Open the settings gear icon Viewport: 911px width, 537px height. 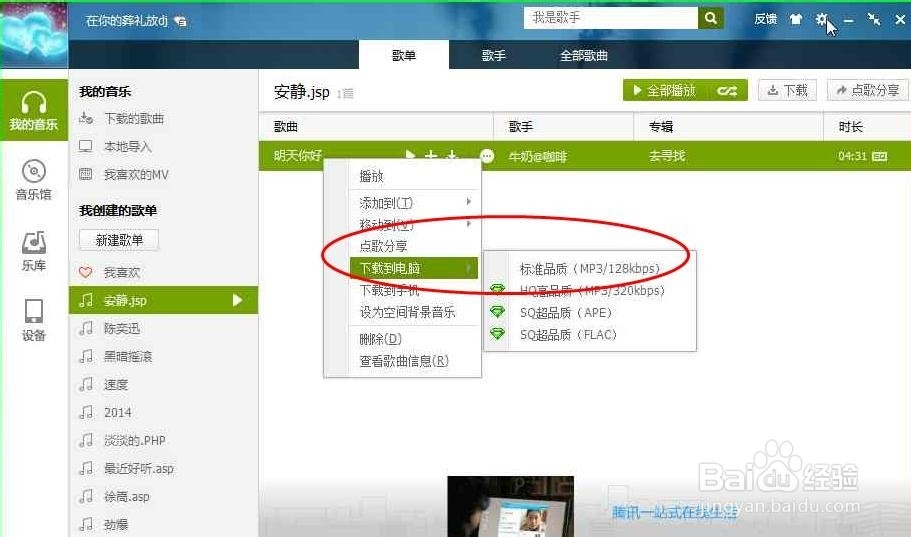pyautogui.click(x=821, y=19)
